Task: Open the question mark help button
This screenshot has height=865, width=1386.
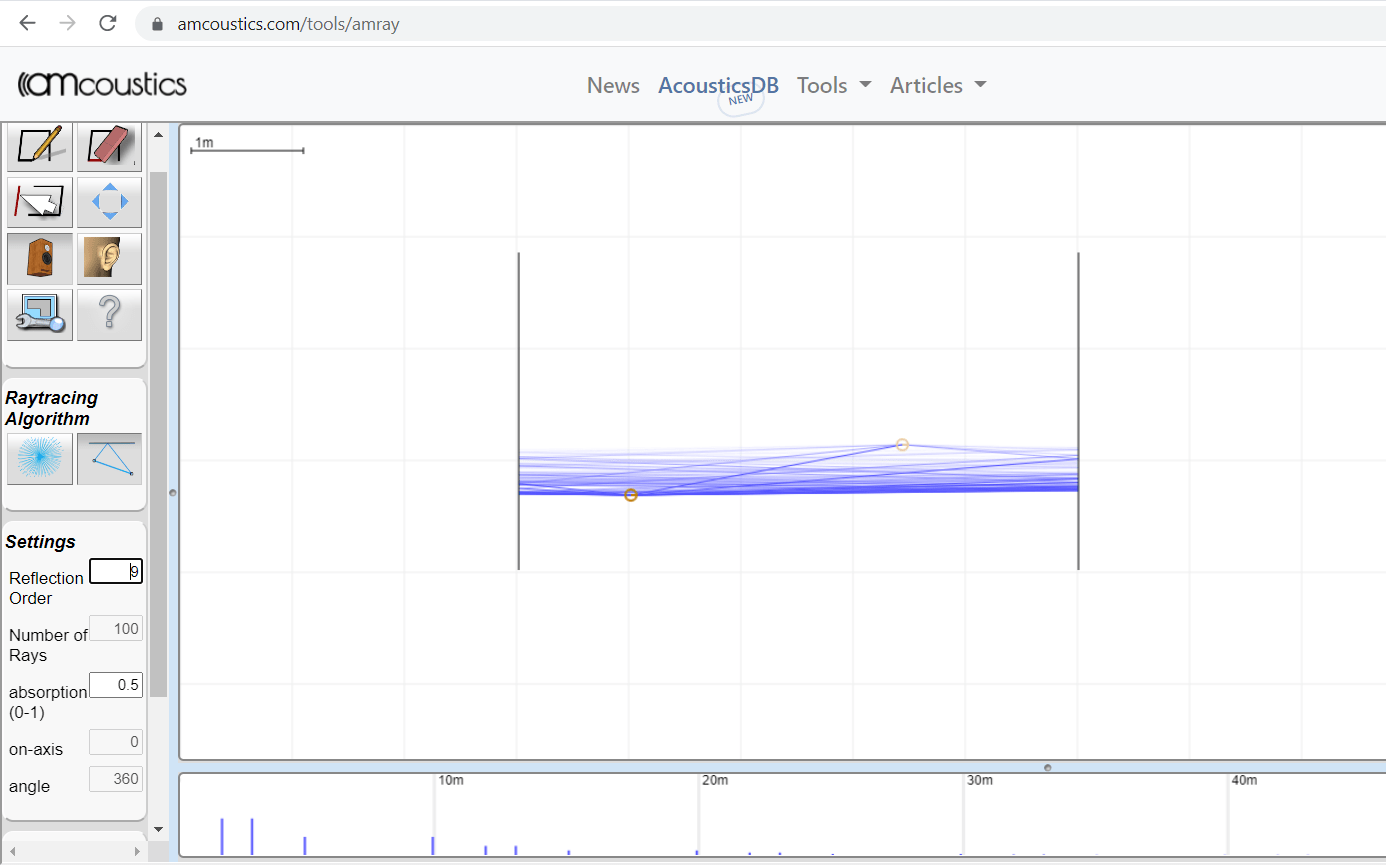Action: point(109,315)
